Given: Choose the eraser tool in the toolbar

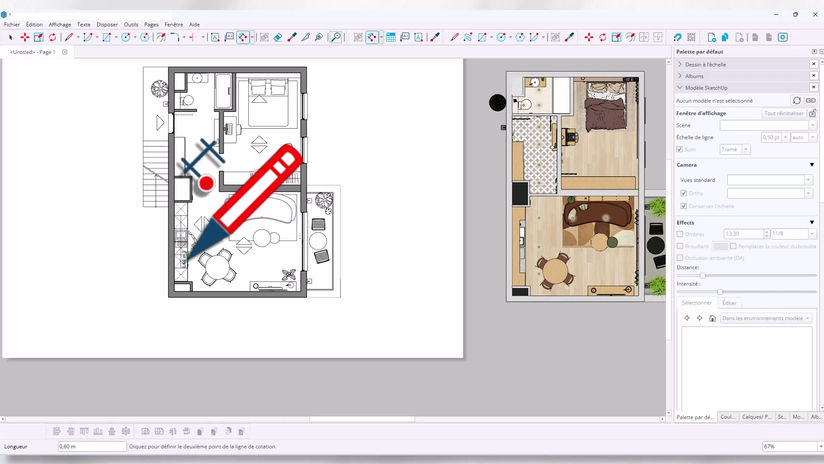Looking at the screenshot, I should [278, 37].
